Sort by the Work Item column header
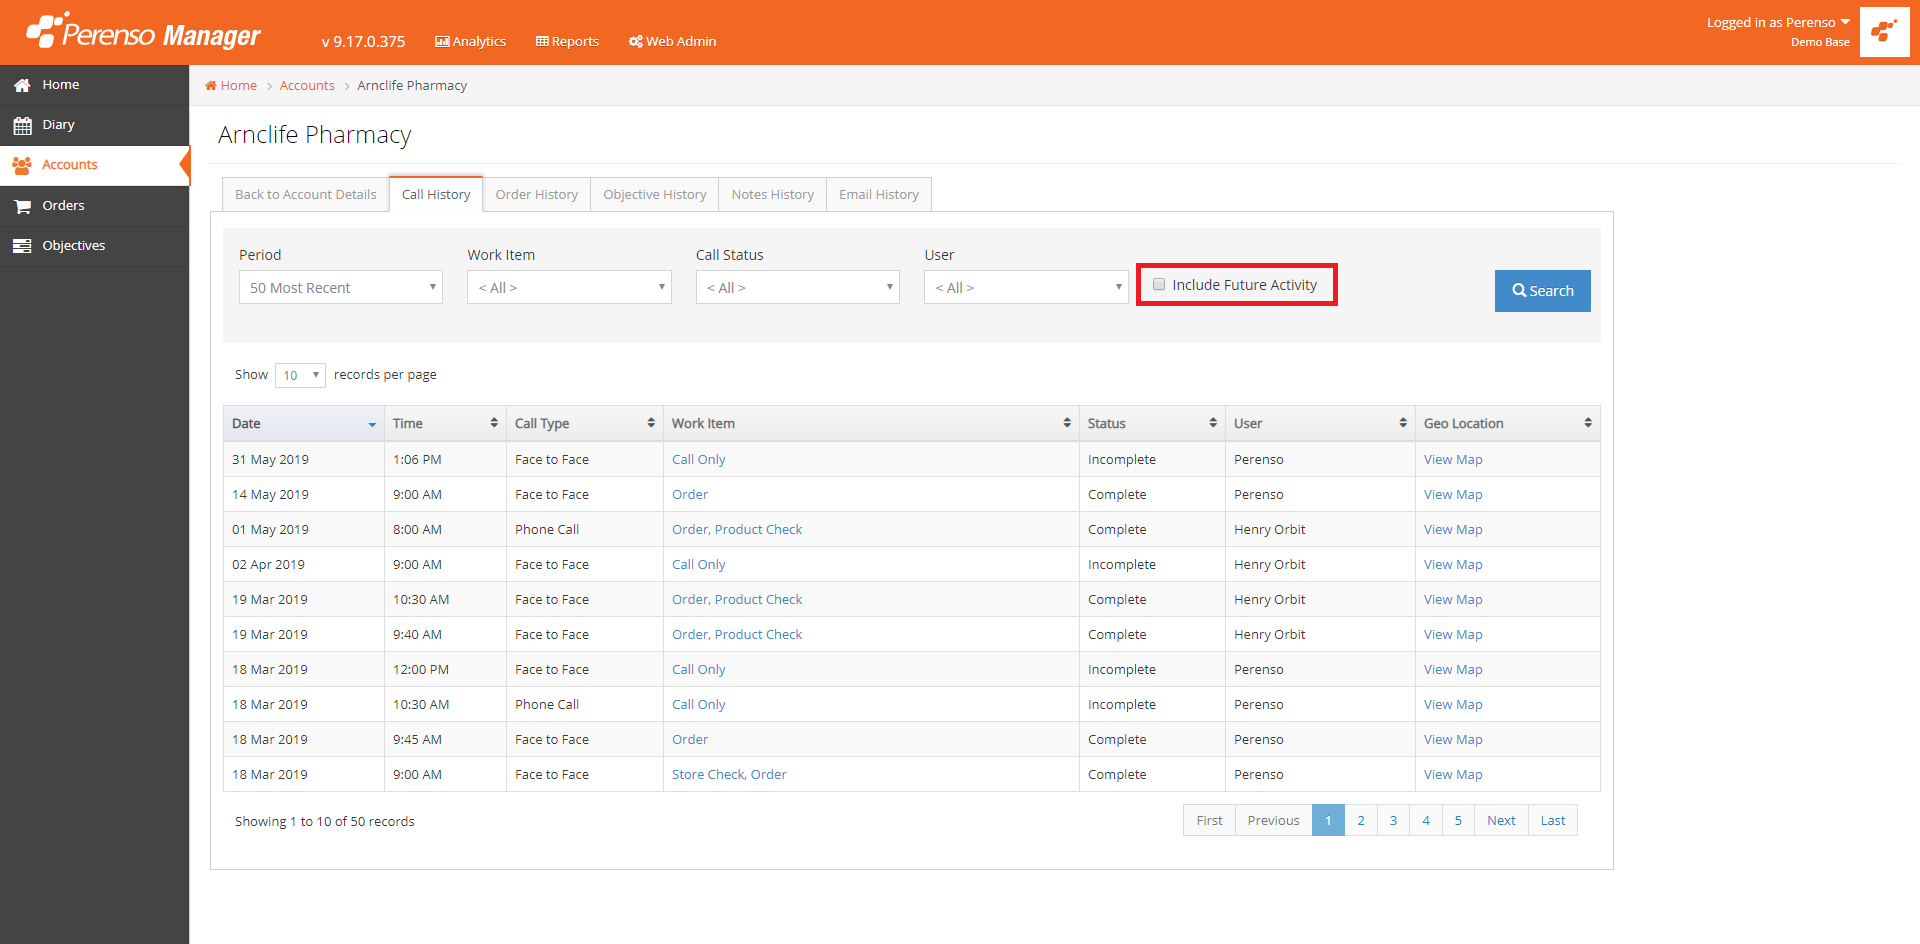The height and width of the screenshot is (944, 1920). tap(871, 423)
